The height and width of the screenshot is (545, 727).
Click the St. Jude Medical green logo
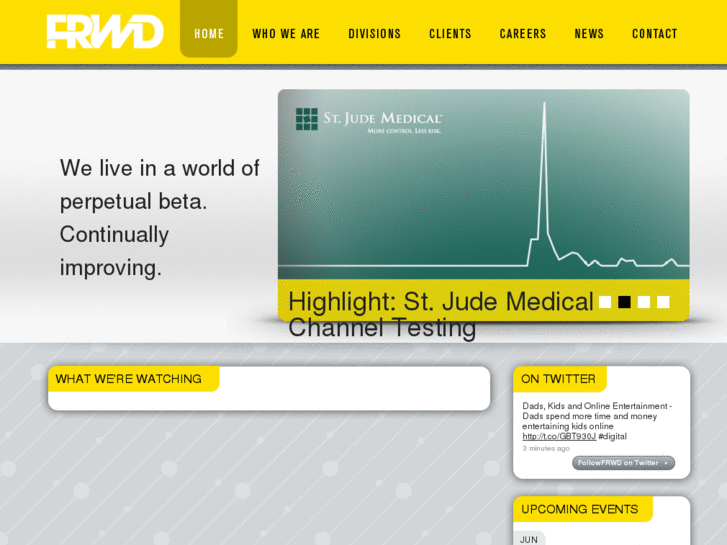coord(307,119)
